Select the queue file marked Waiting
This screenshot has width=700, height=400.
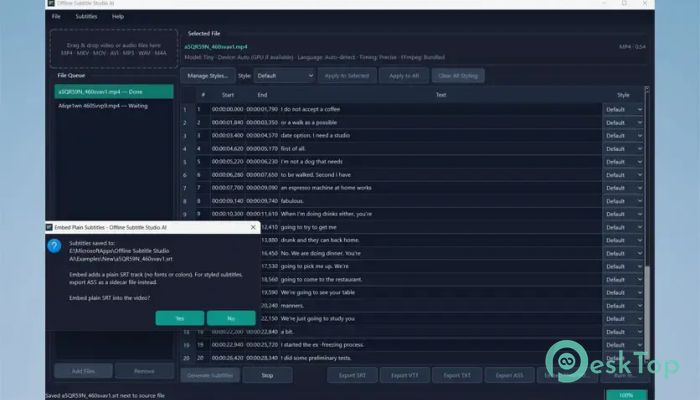[x=114, y=106]
